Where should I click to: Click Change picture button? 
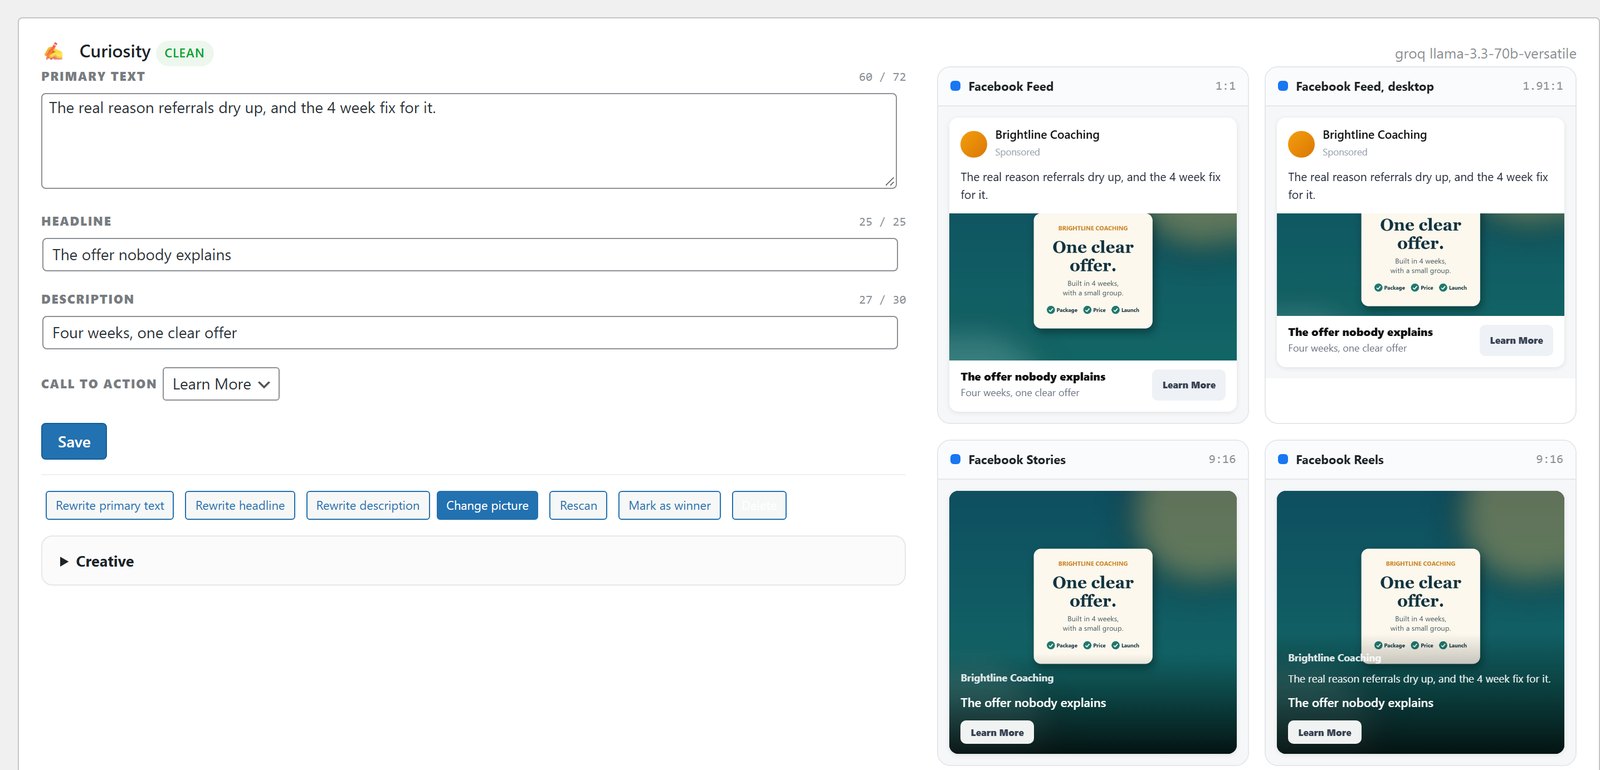(x=487, y=506)
